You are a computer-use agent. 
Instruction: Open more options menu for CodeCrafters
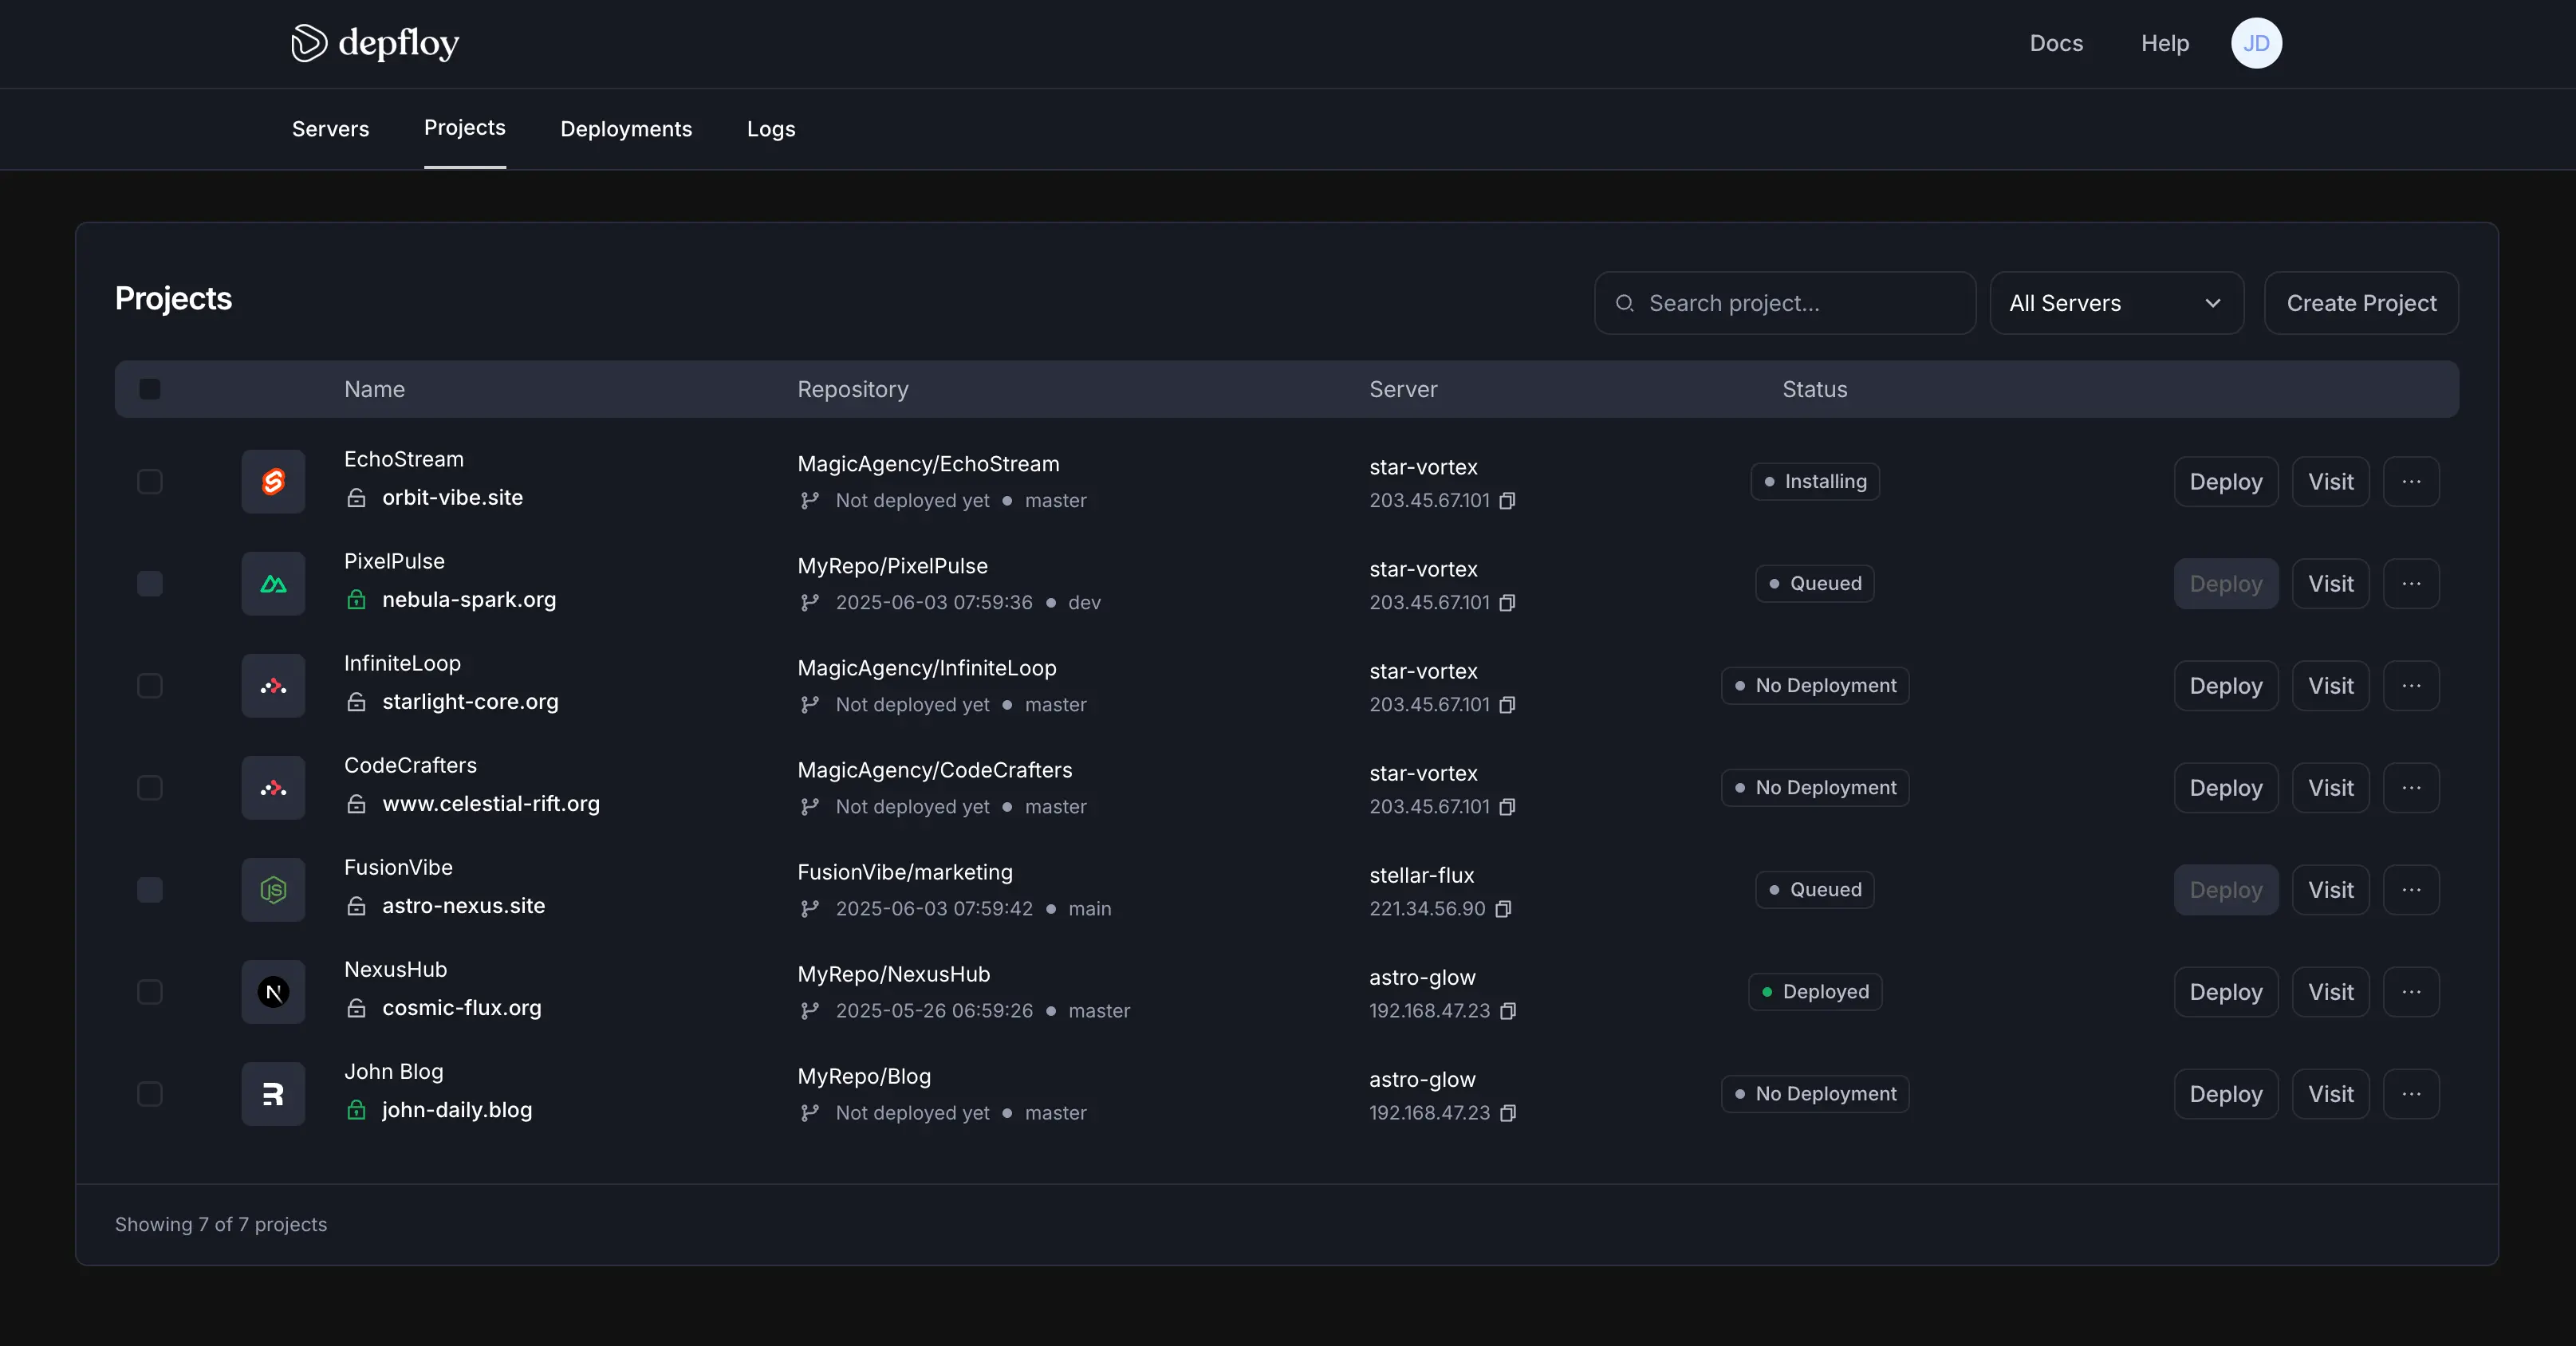pos(2411,788)
